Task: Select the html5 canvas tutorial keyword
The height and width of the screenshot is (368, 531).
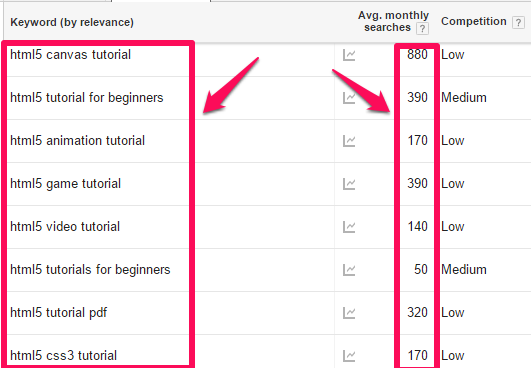Action: (70, 55)
